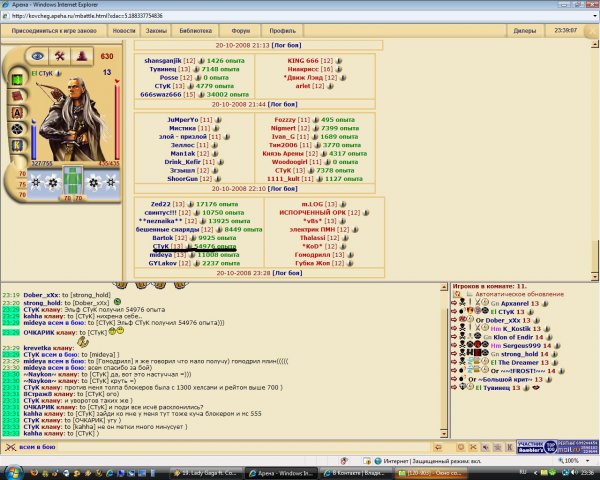Open the crossed tools icon above the portrait

pos(59,57)
